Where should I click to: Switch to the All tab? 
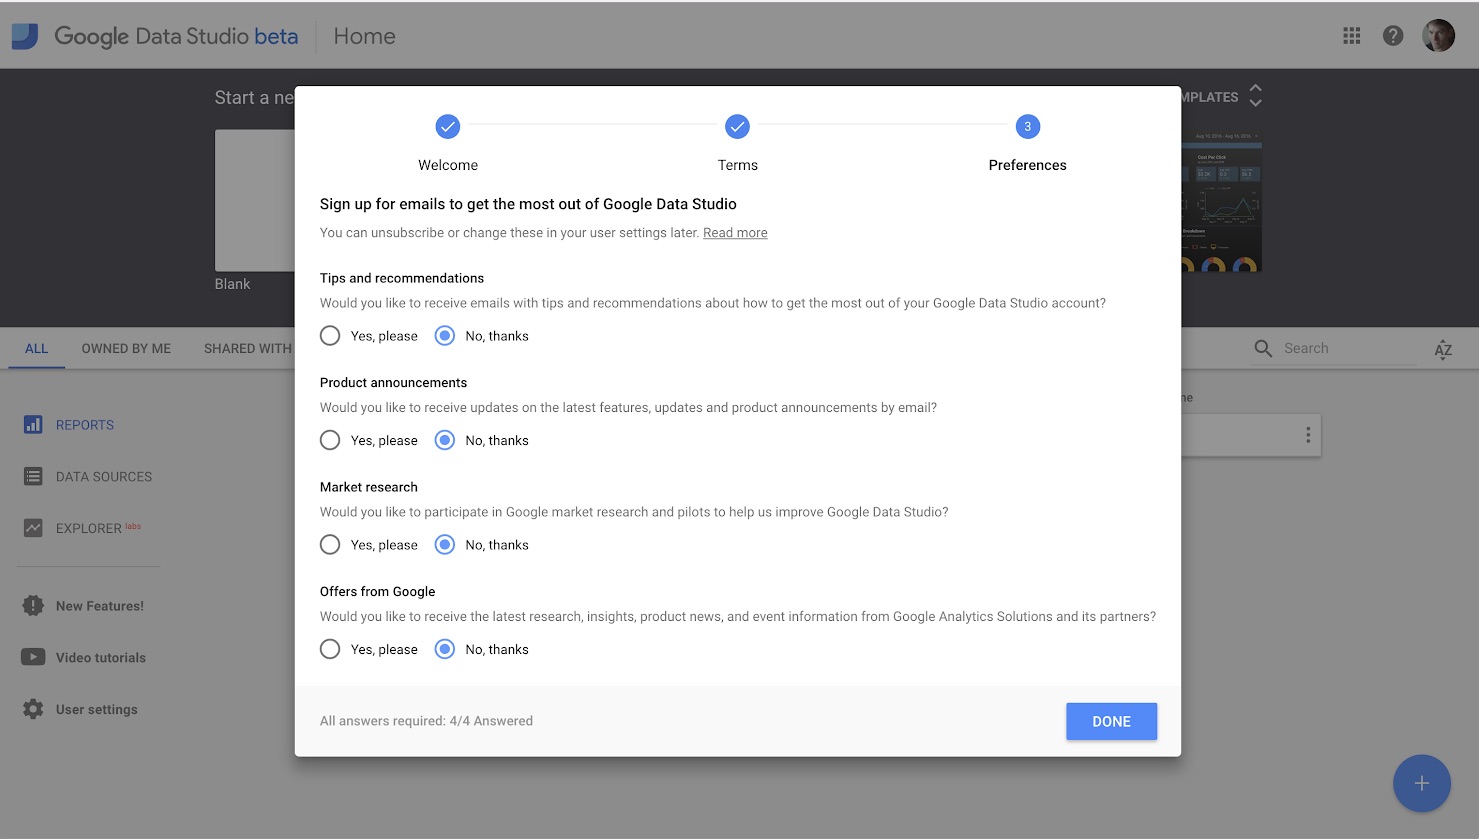point(36,348)
